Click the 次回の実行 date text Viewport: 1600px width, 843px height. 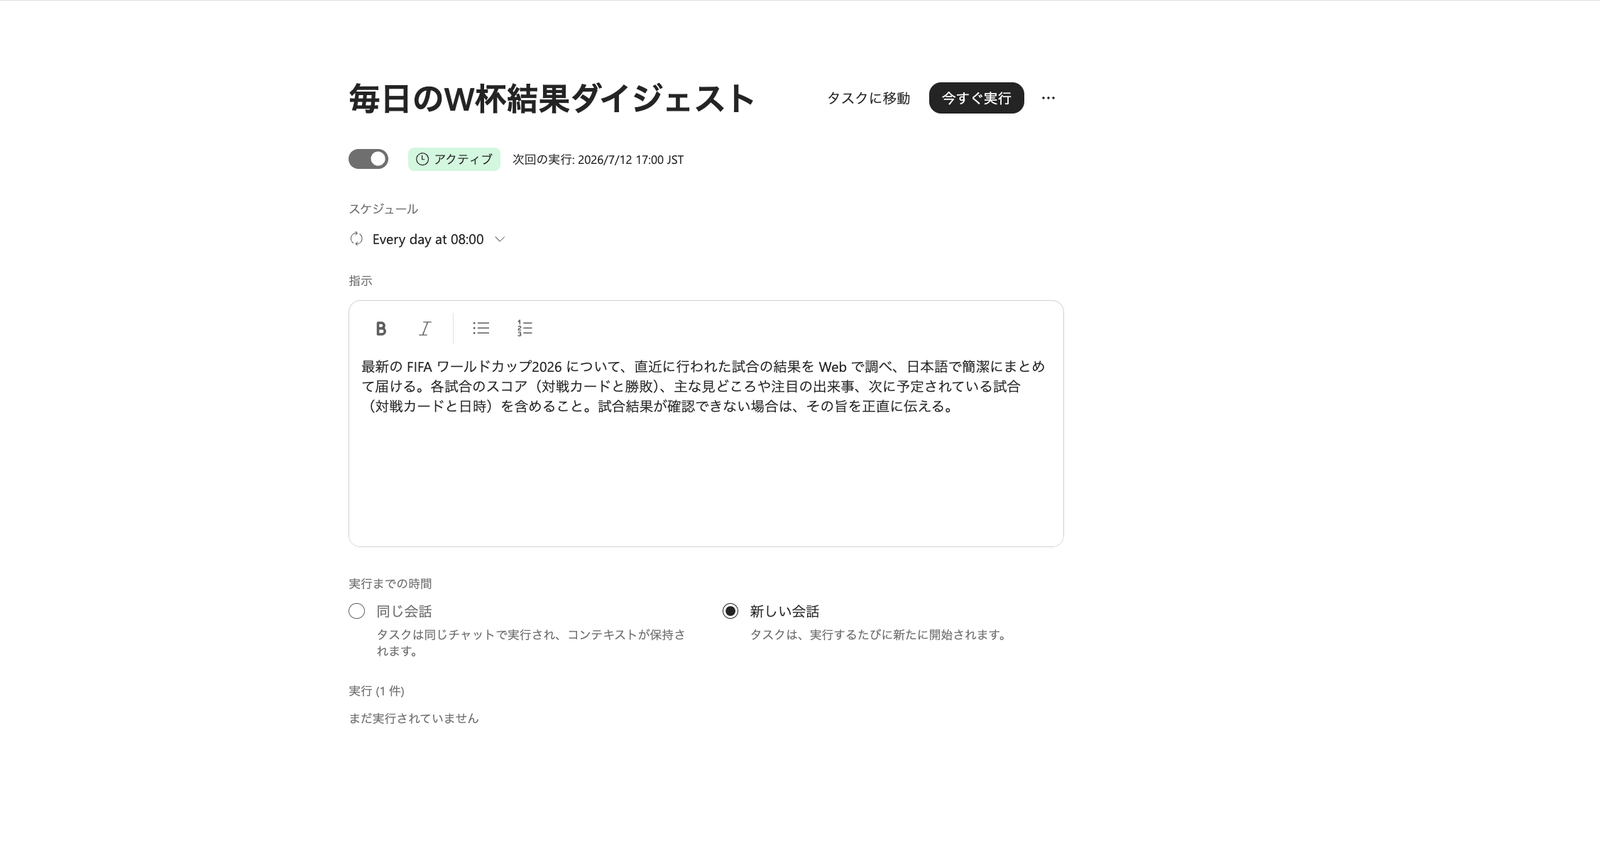[x=598, y=160]
